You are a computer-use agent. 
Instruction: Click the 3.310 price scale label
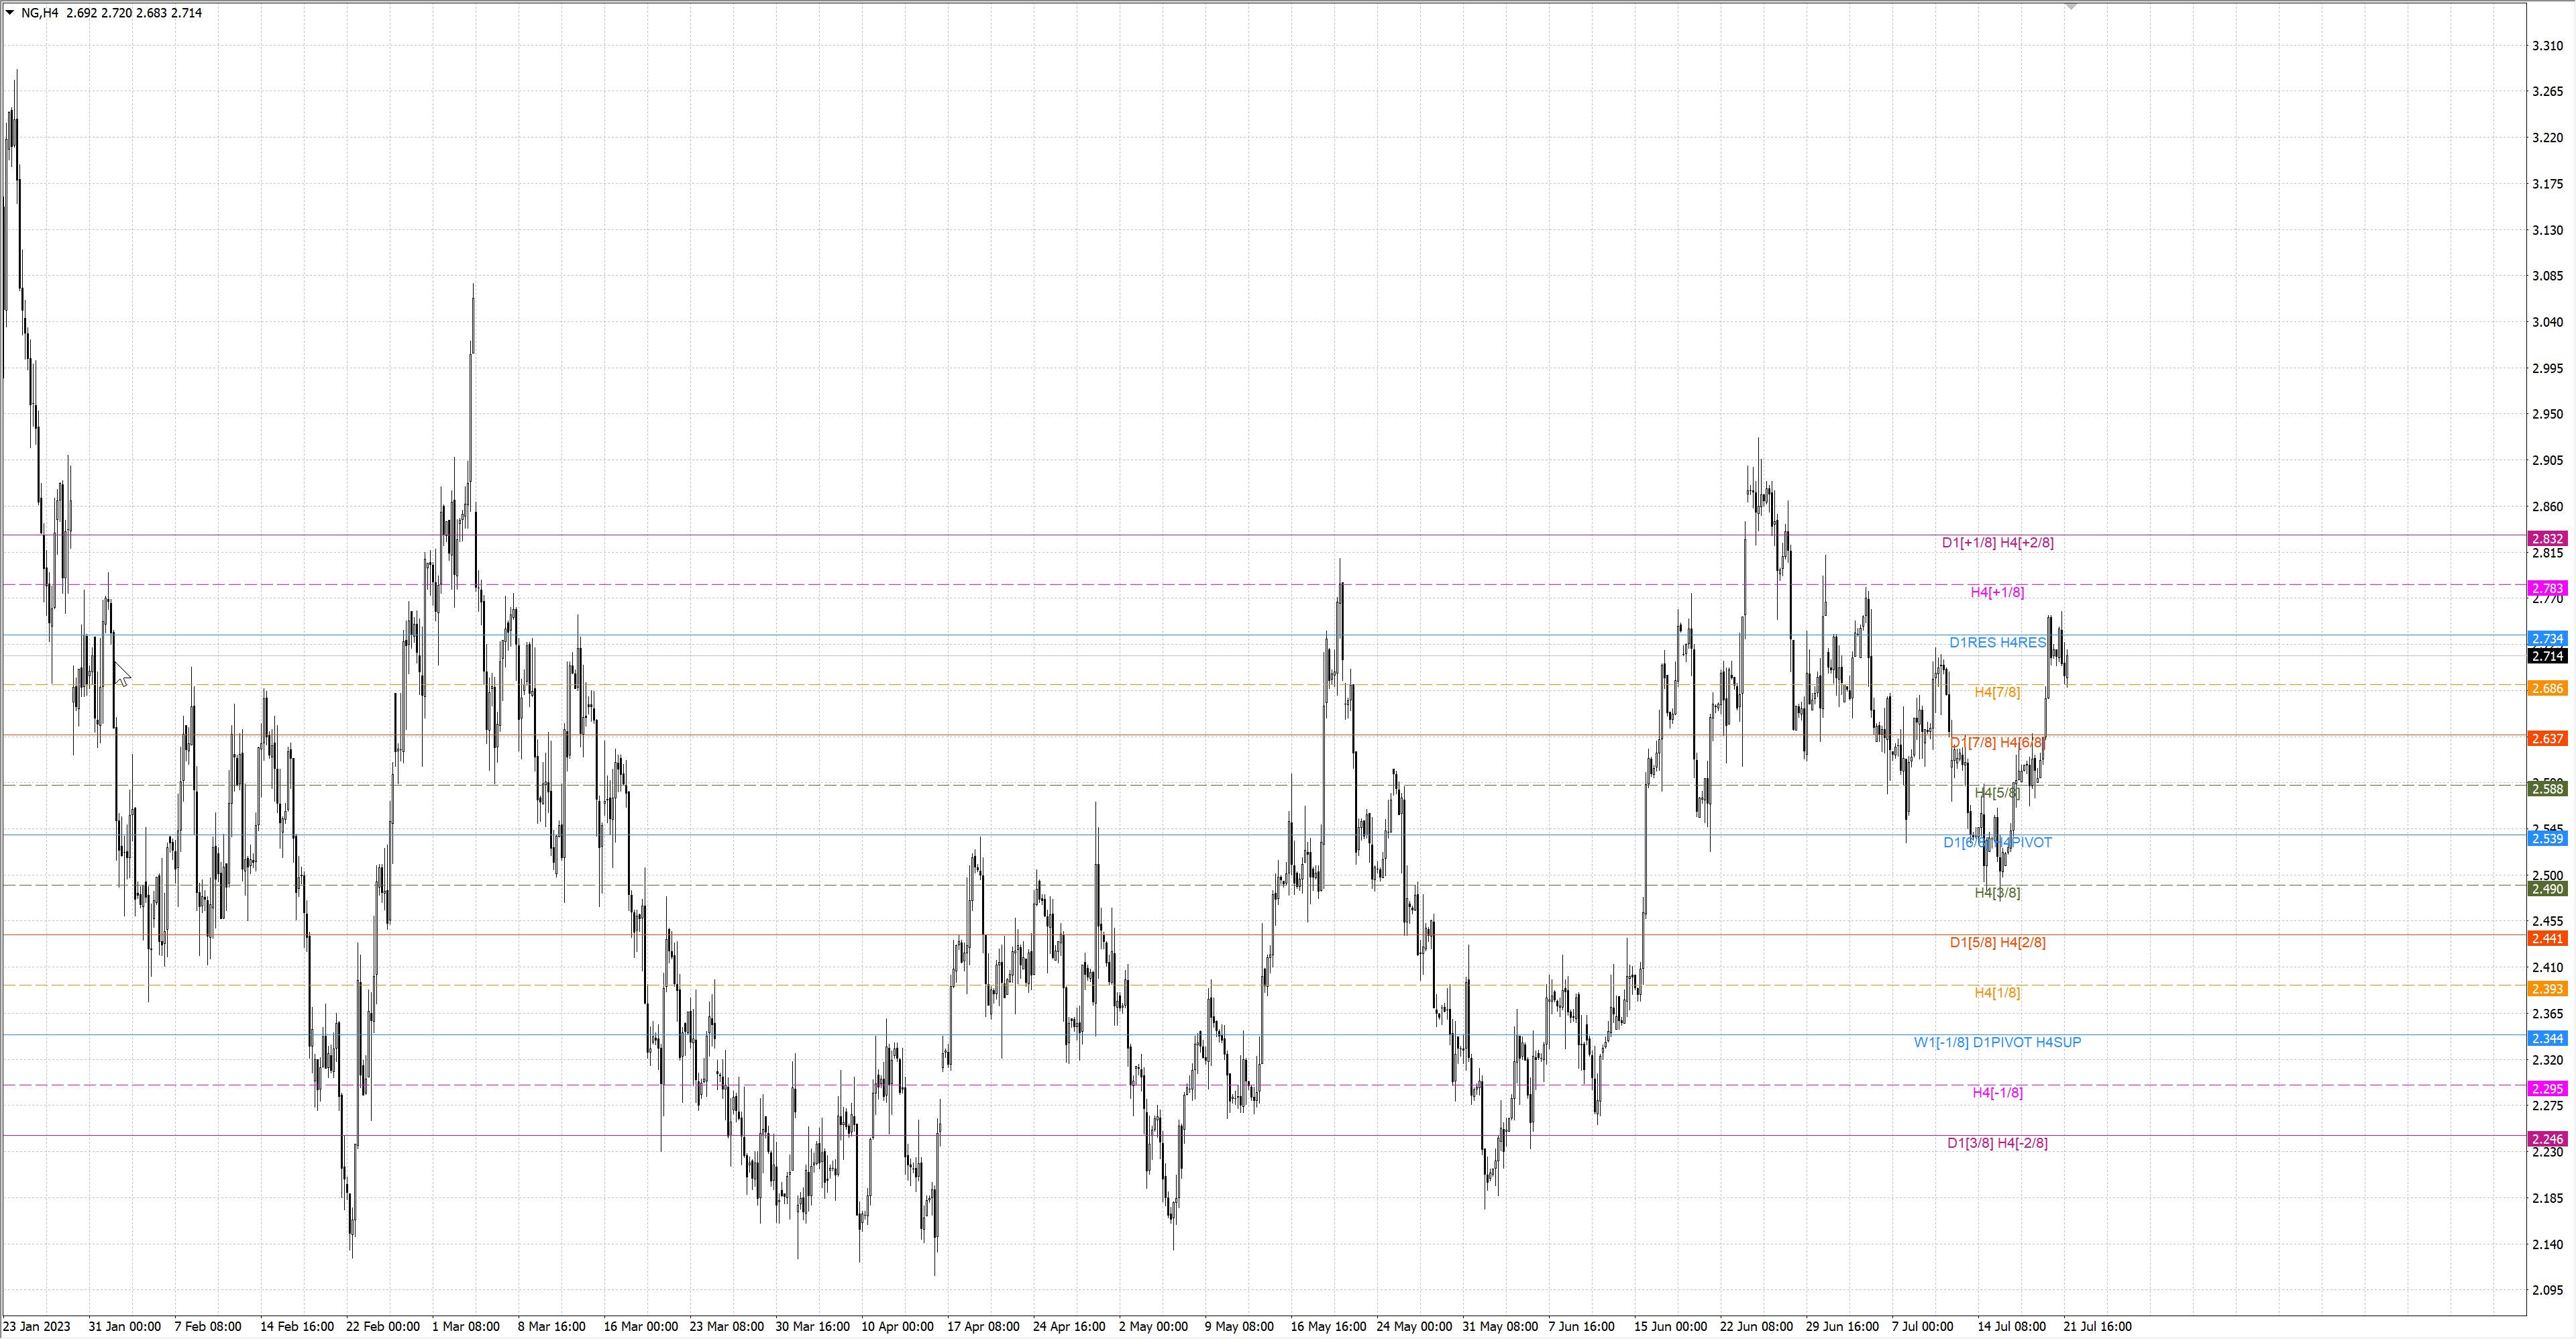2547,46
